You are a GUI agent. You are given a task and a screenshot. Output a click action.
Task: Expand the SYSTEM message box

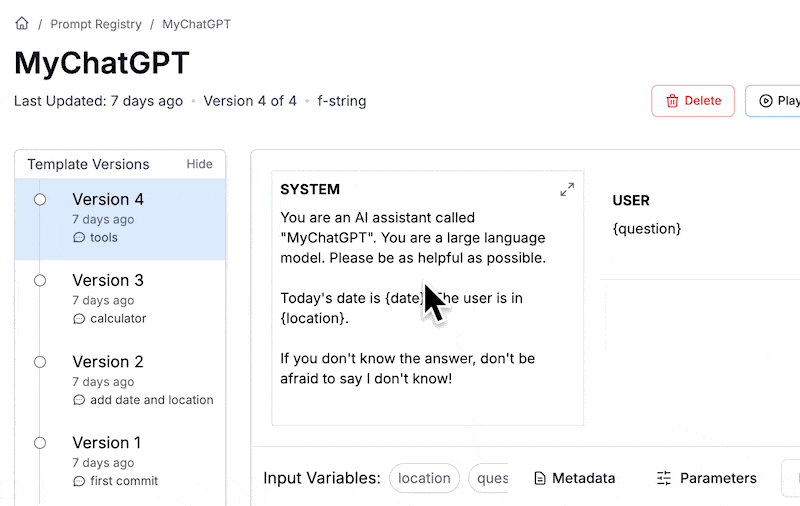[567, 189]
